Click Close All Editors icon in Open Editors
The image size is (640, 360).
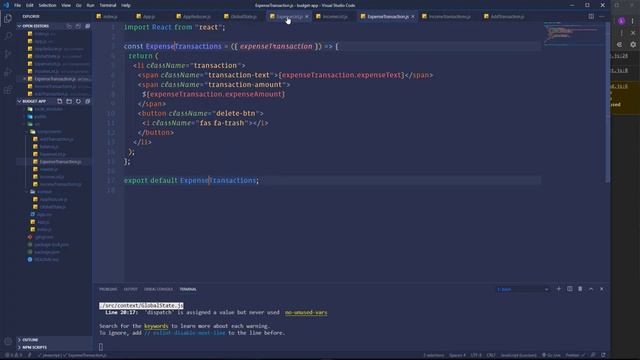pos(87,26)
